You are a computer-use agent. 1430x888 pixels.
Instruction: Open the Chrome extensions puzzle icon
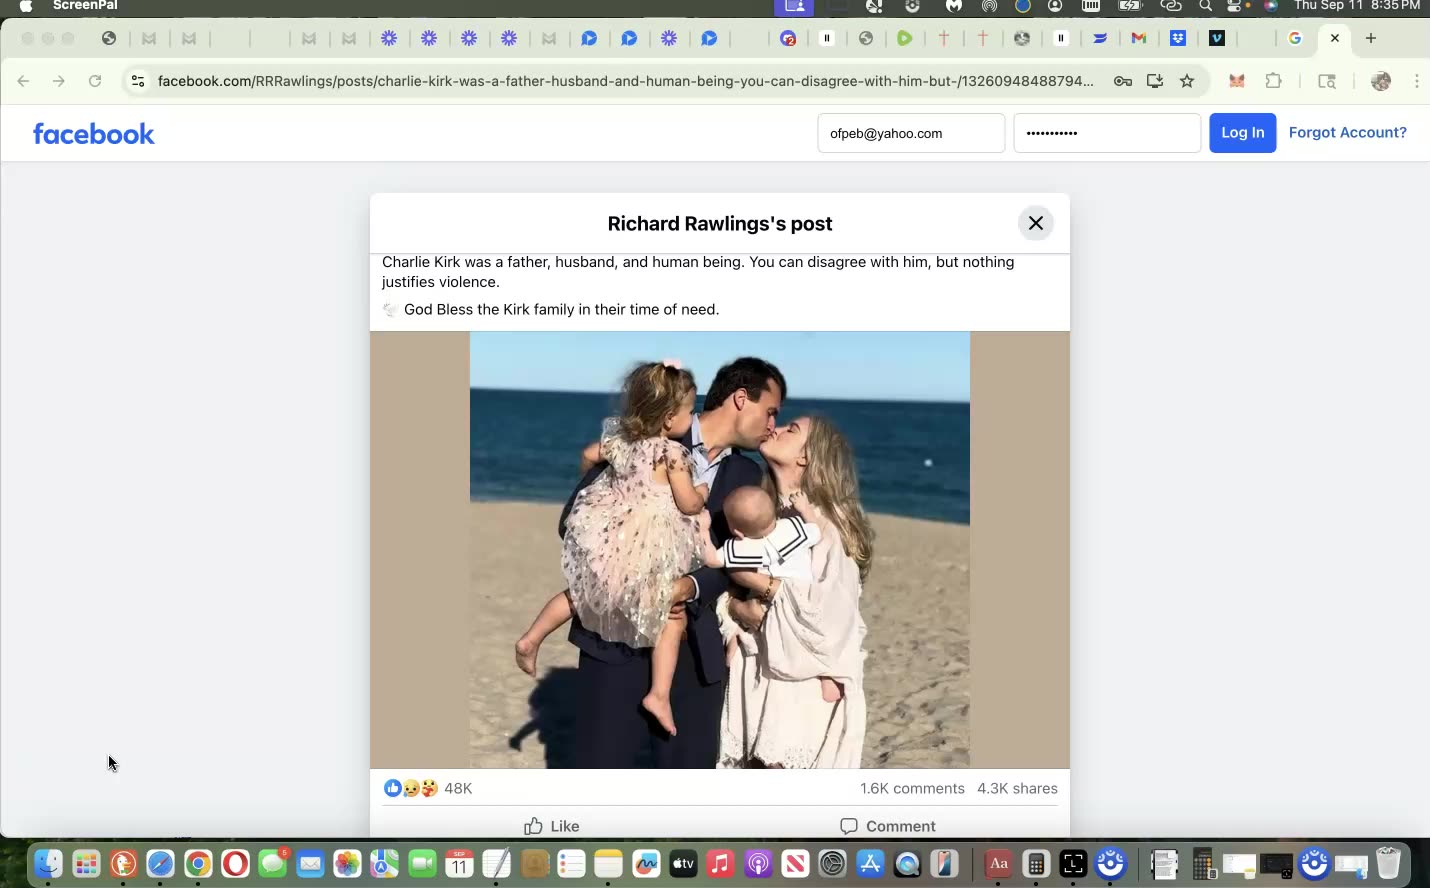click(x=1273, y=81)
